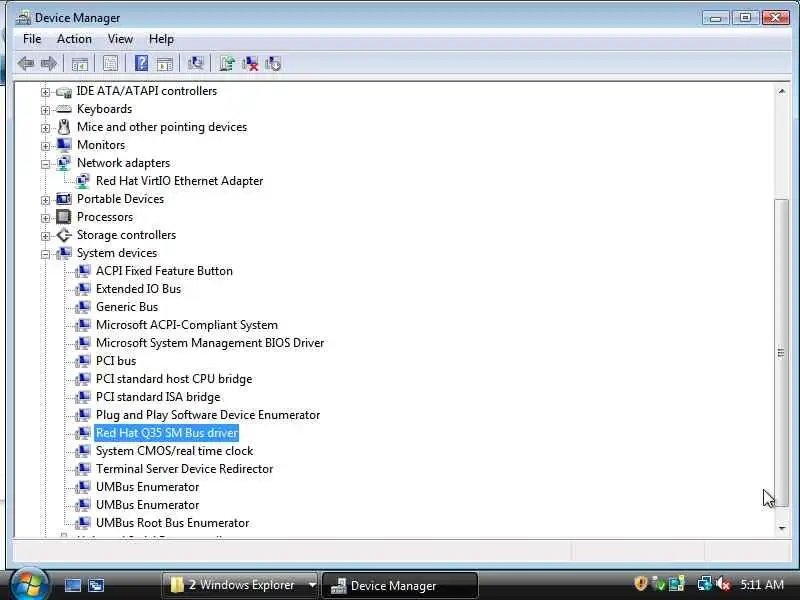Click the 5:11 AM taskbar clock
This screenshot has width=800, height=600.
point(762,584)
